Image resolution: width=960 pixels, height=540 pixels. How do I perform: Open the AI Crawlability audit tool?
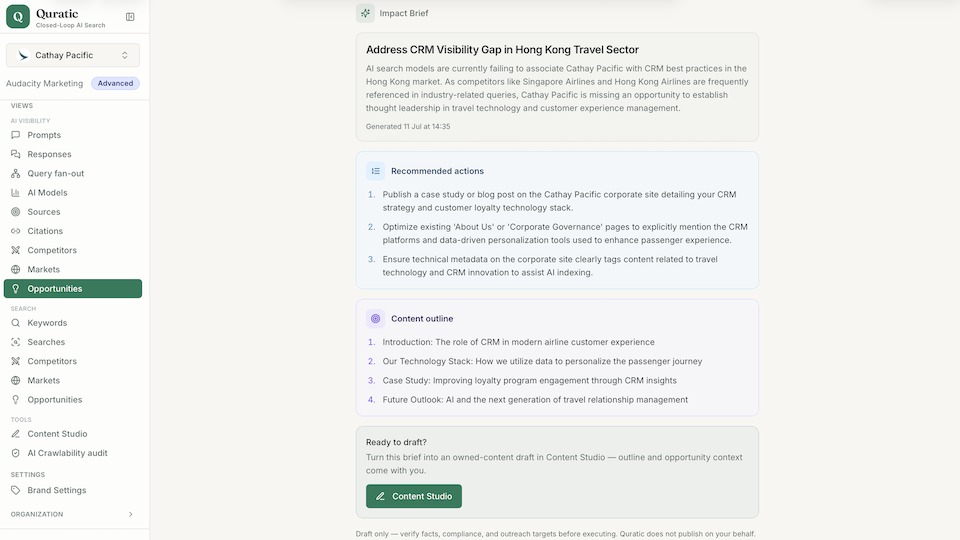(x=73, y=453)
